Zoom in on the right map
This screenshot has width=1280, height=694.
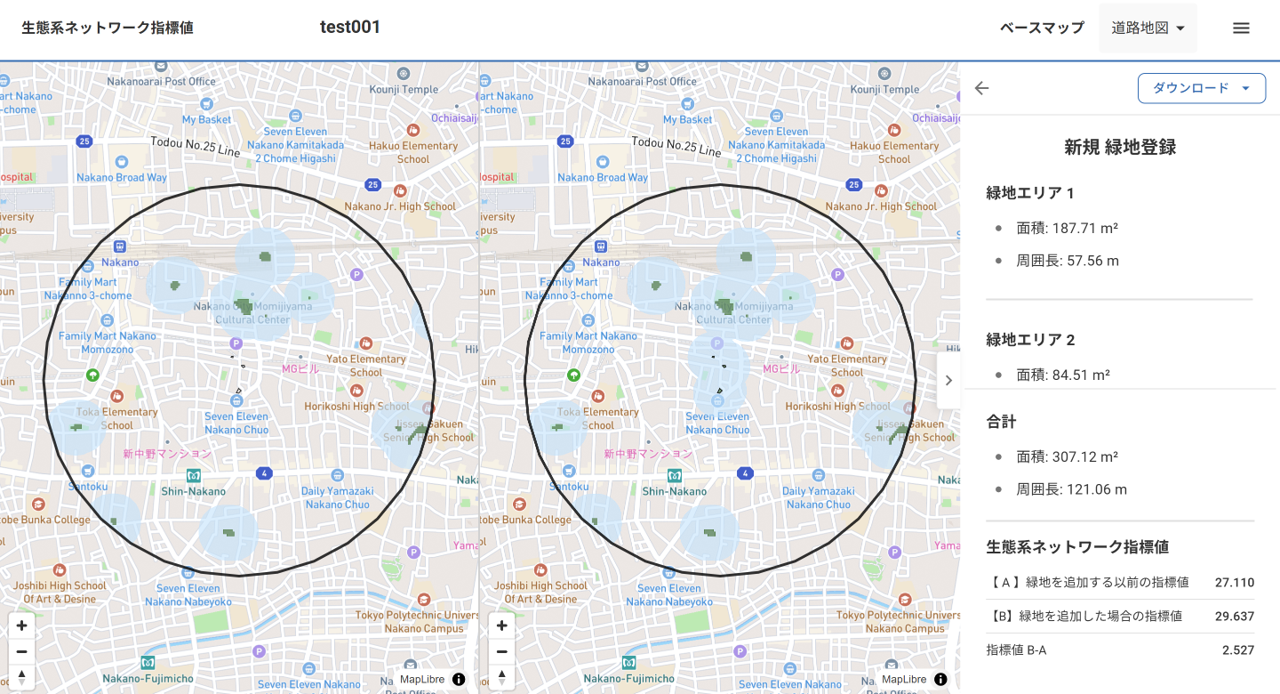(502, 626)
